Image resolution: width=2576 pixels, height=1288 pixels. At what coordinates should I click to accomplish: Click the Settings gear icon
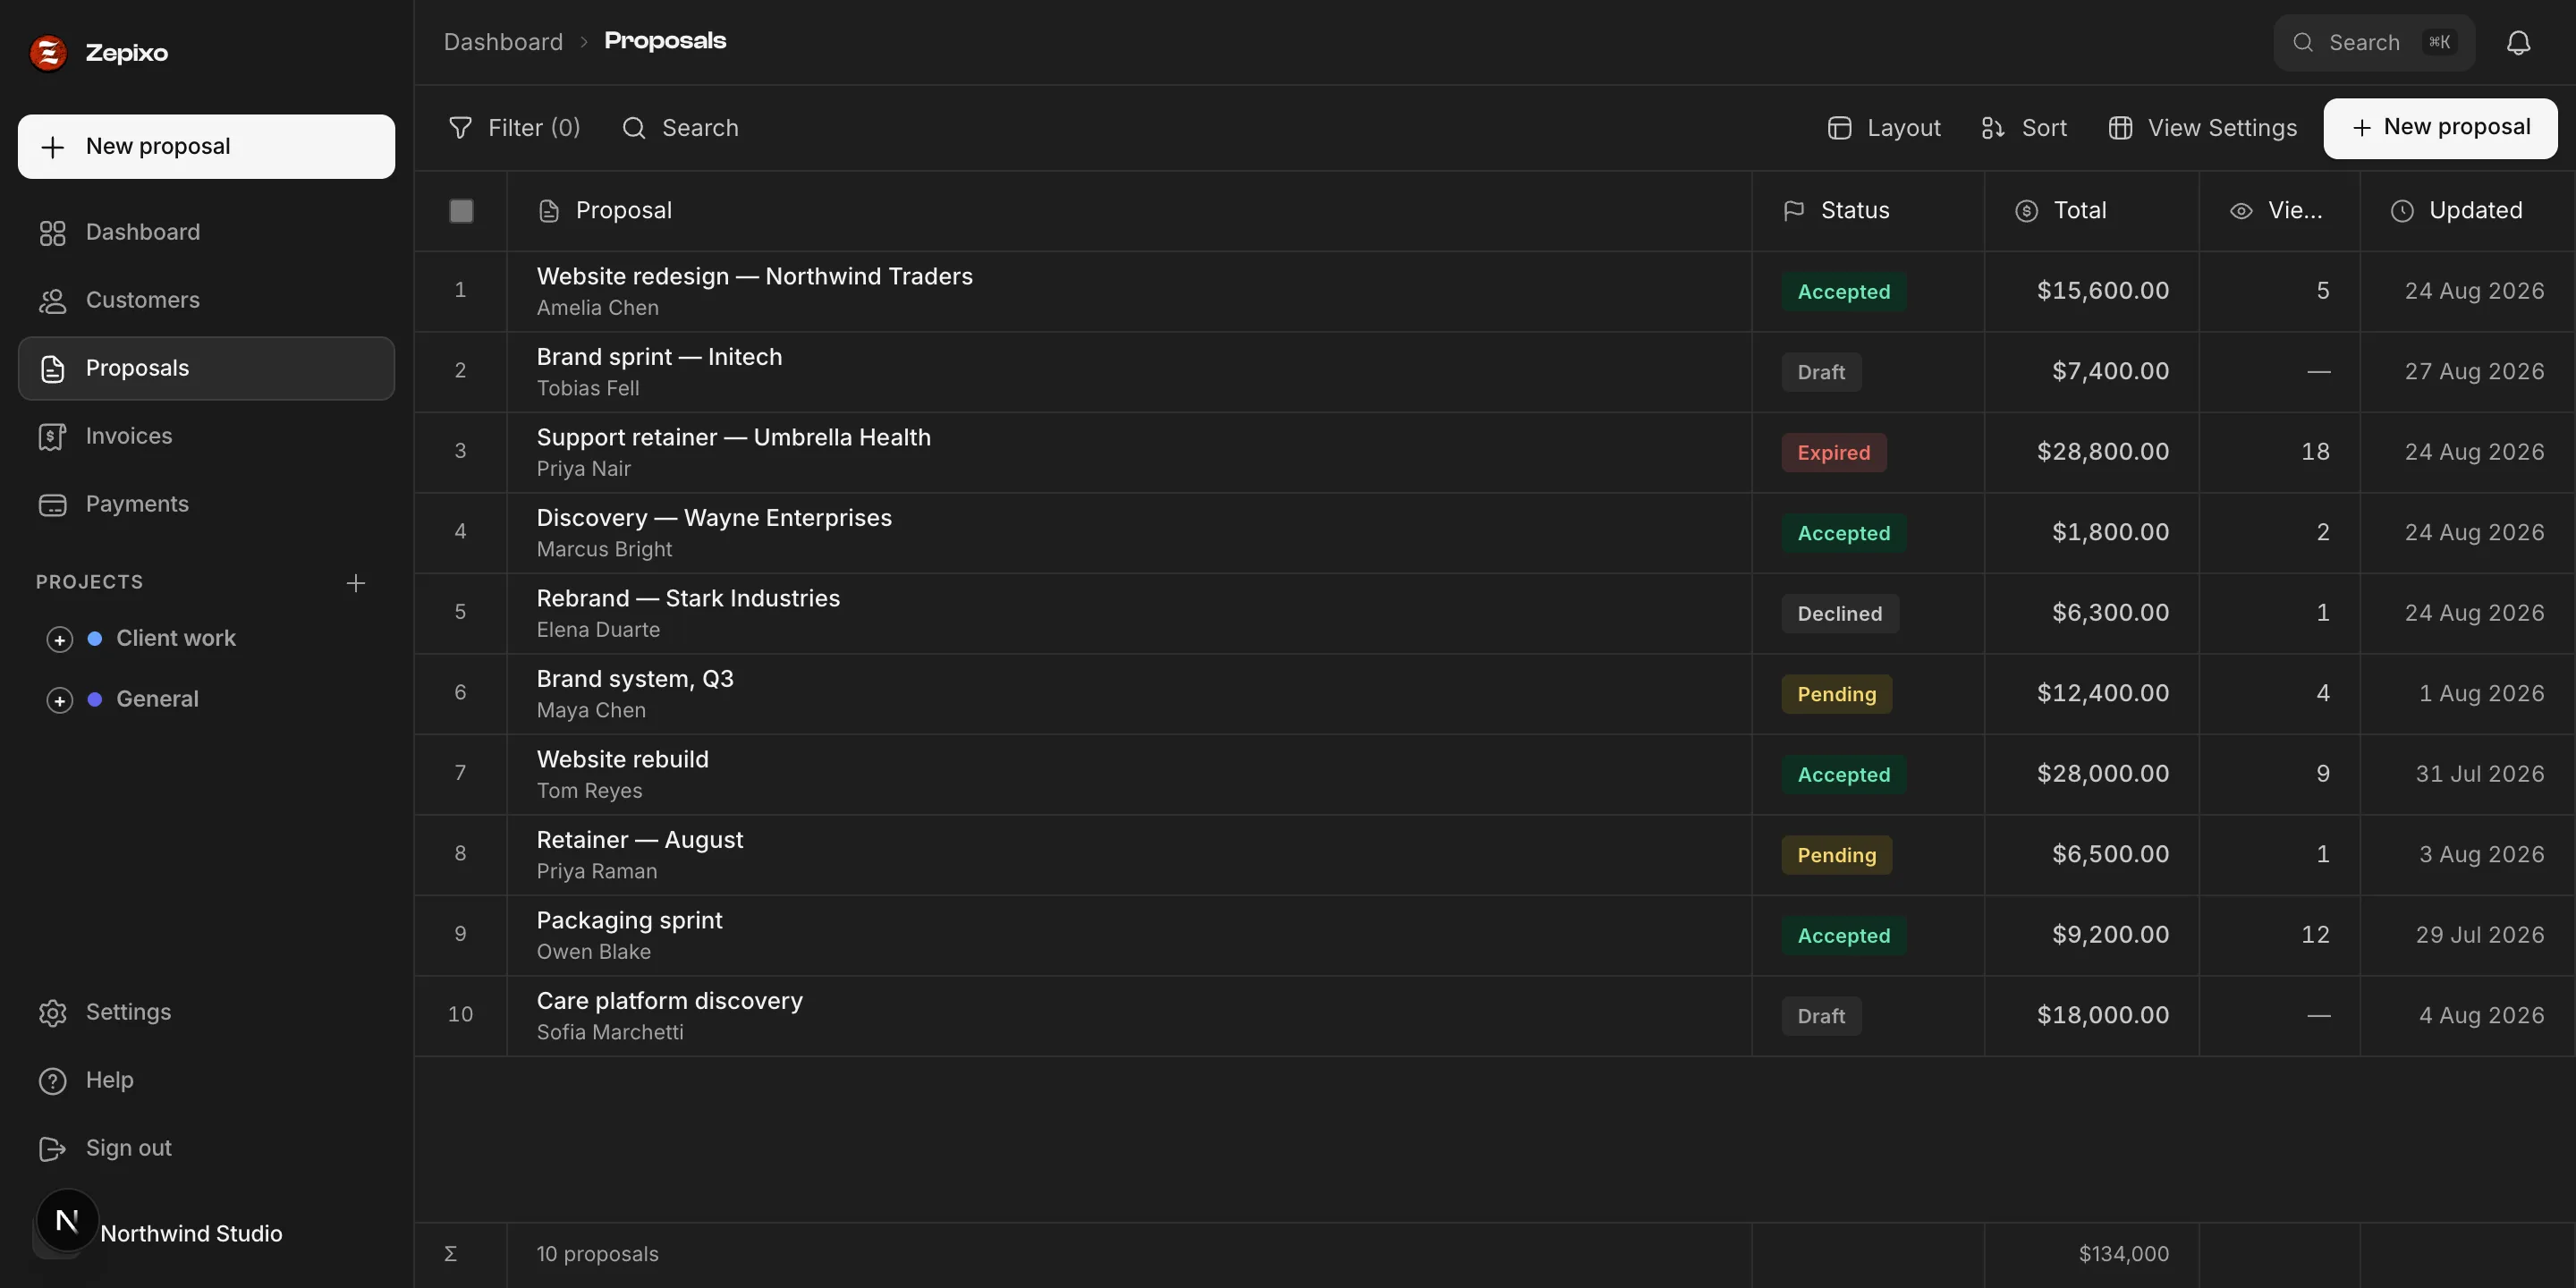52,1013
